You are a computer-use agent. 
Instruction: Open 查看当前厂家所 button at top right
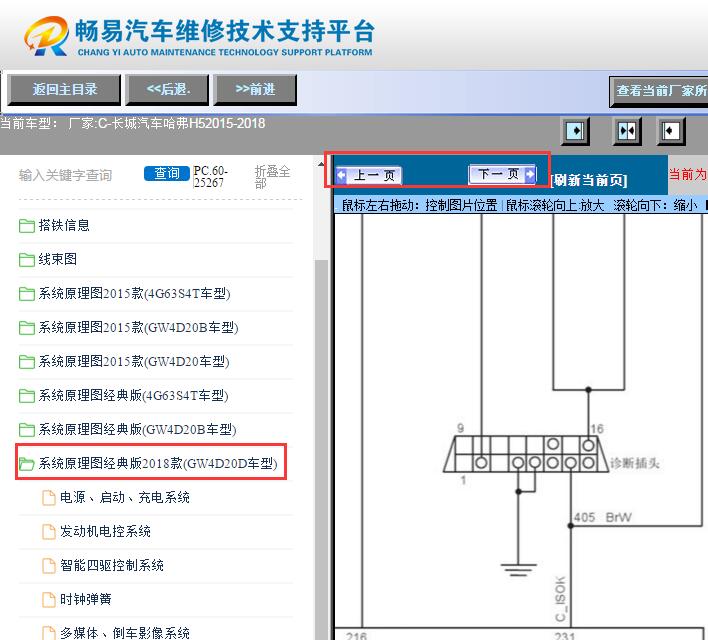(659, 91)
